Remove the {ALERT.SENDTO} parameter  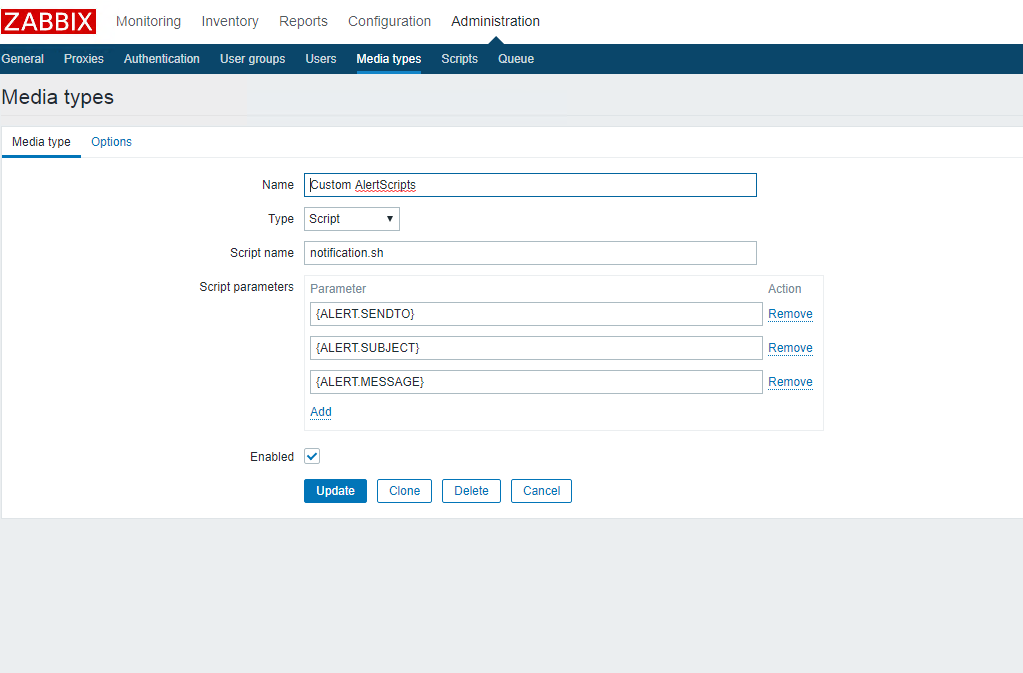click(x=790, y=313)
